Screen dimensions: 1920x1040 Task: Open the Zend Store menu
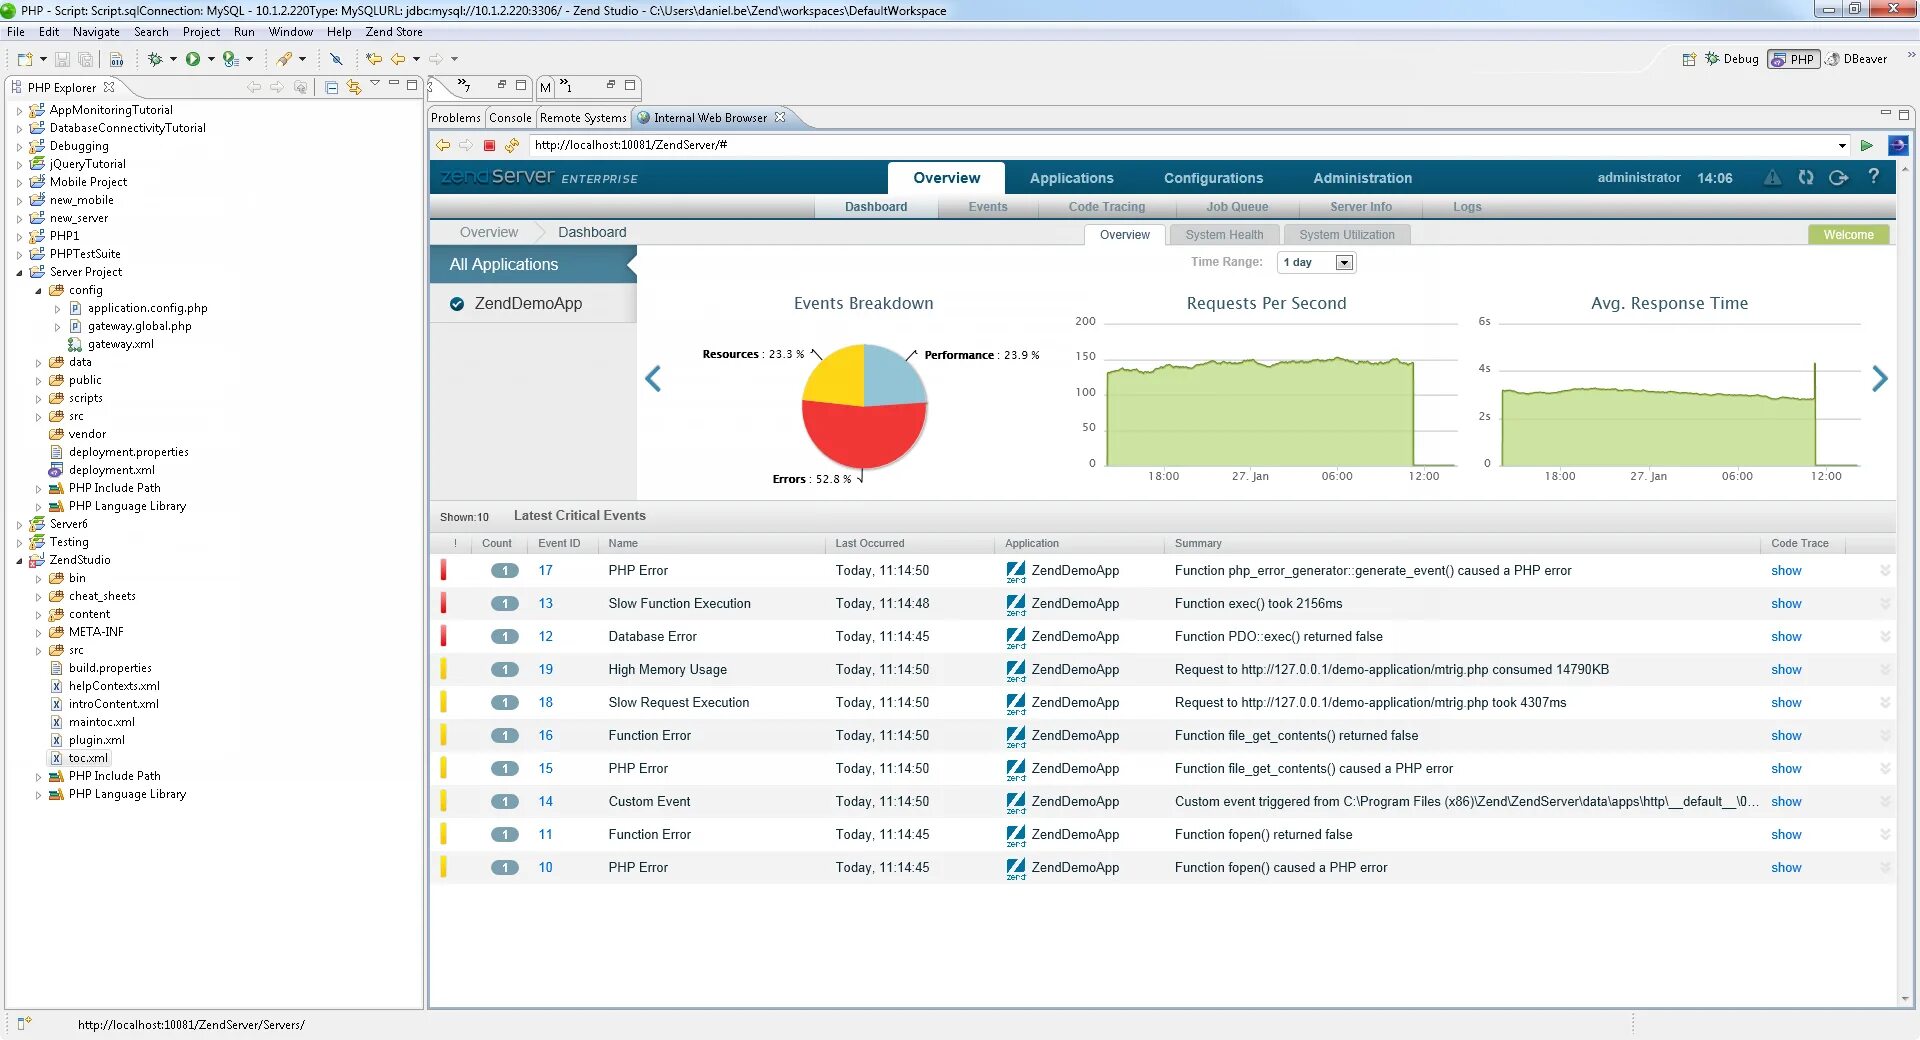394,32
